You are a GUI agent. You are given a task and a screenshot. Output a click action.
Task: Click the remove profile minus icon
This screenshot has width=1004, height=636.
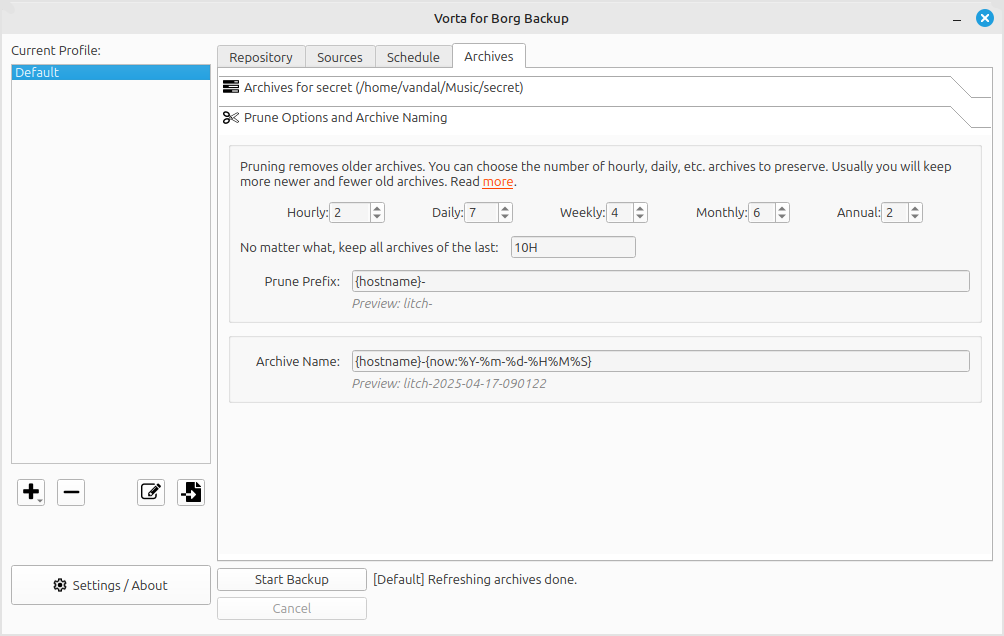pos(71,492)
